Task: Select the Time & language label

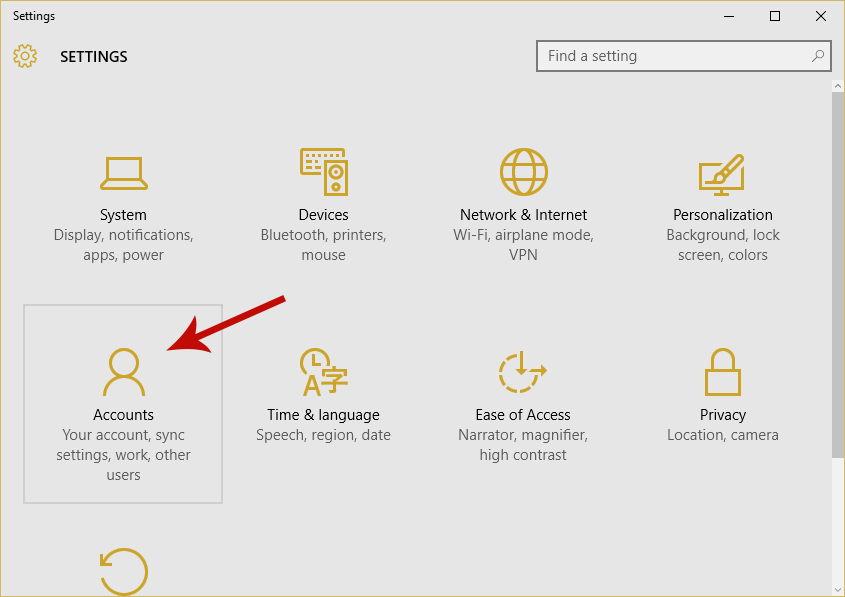Action: coord(323,414)
